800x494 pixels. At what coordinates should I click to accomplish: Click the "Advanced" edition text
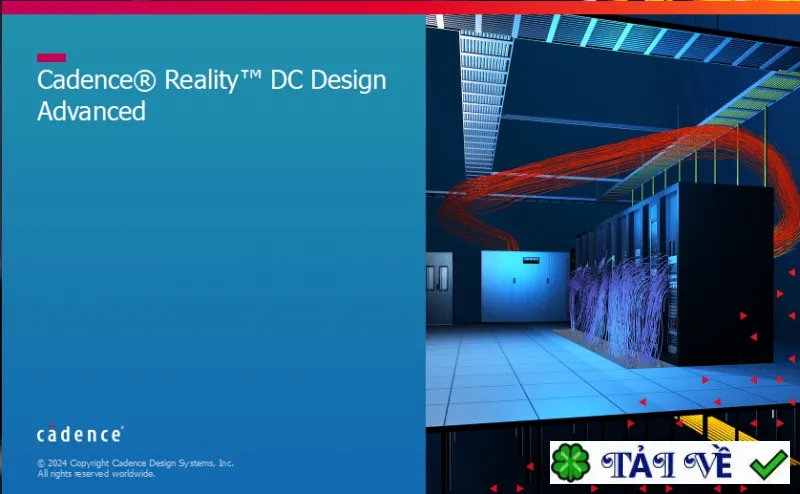pos(91,111)
